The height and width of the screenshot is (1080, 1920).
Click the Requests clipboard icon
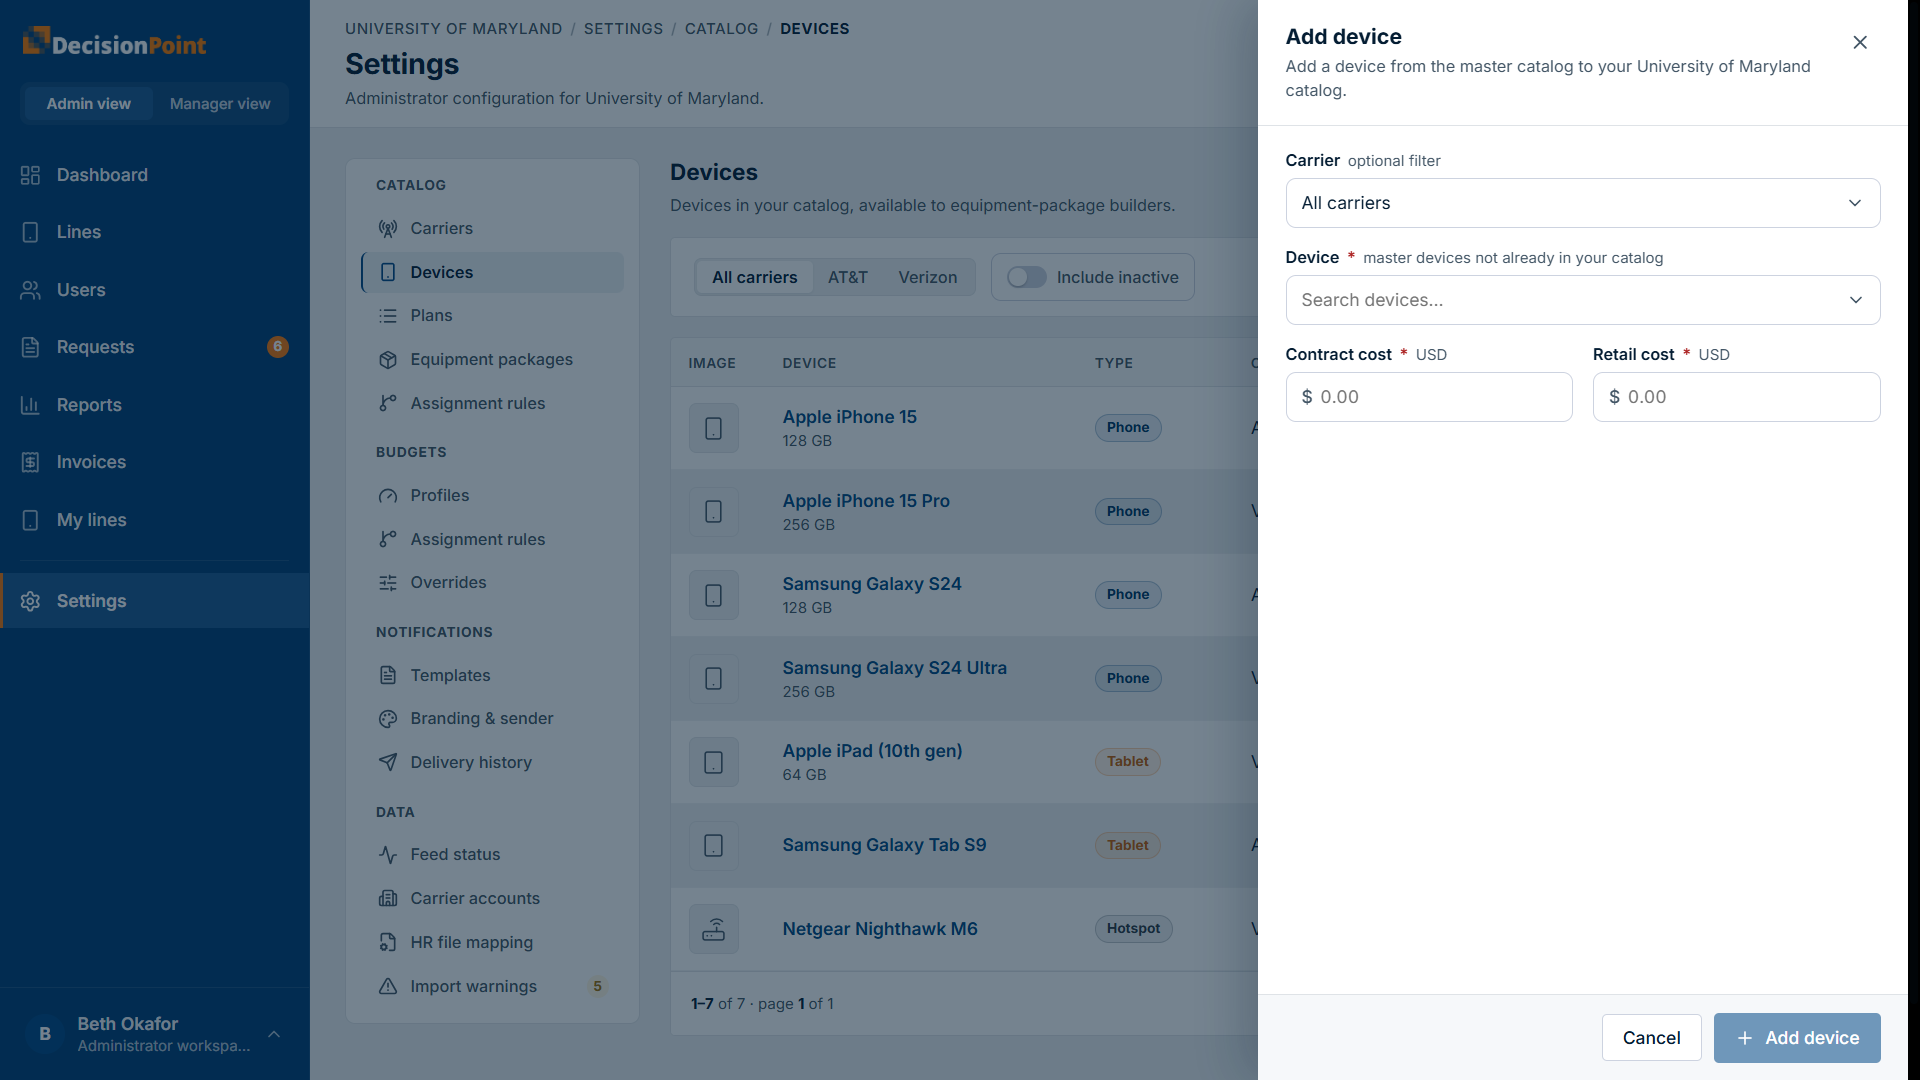[30, 347]
